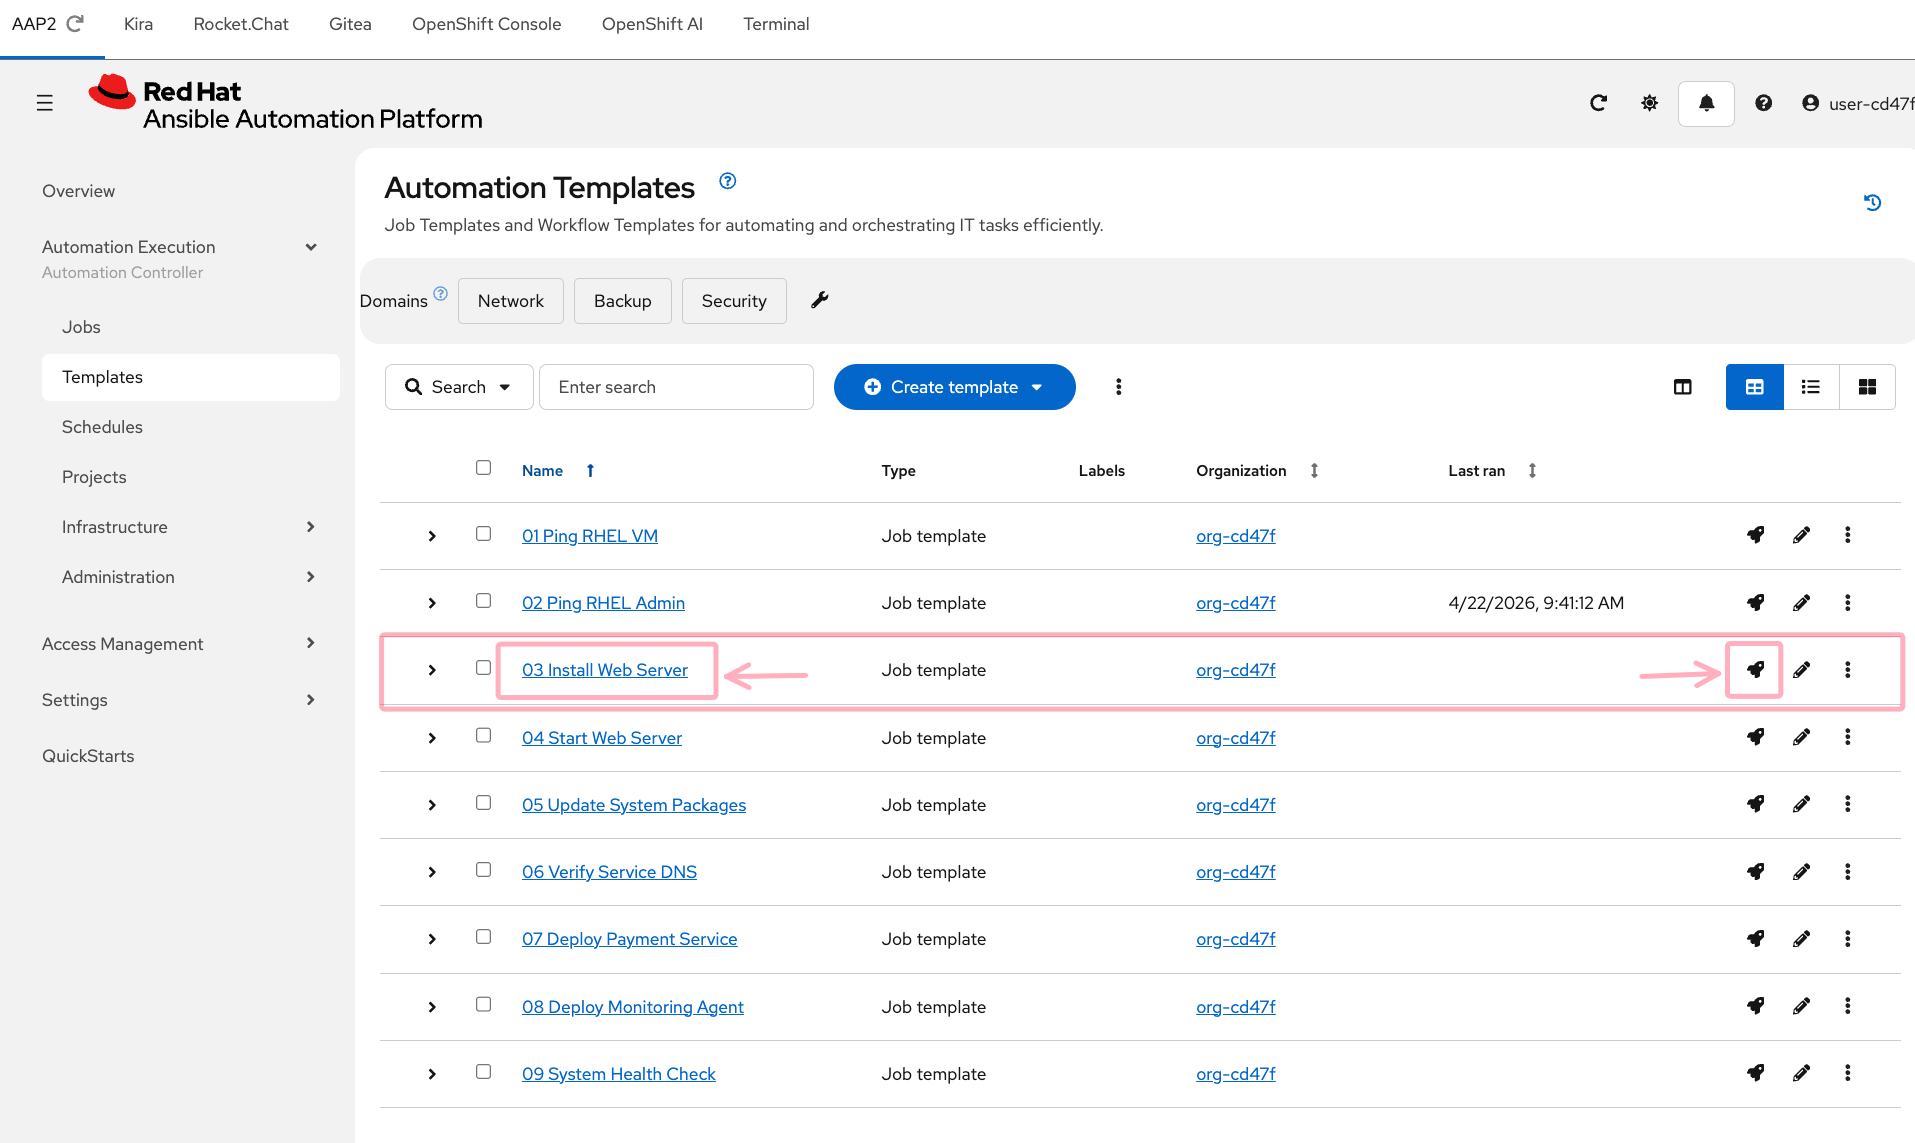
Task: Click help icon beside Automation Templates title
Action: [727, 181]
